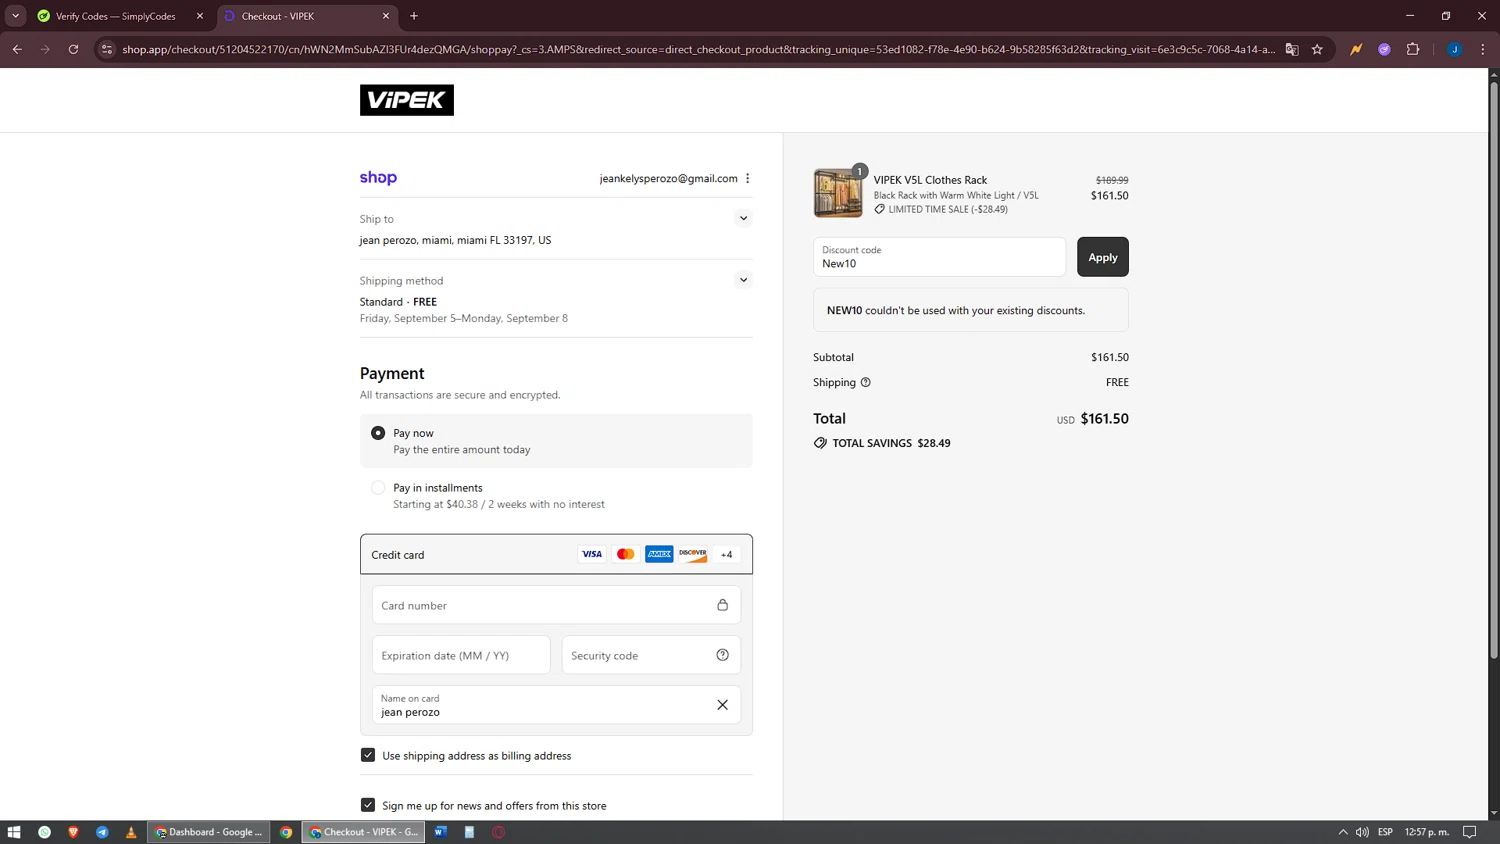Open Word from the taskbar

[x=440, y=832]
